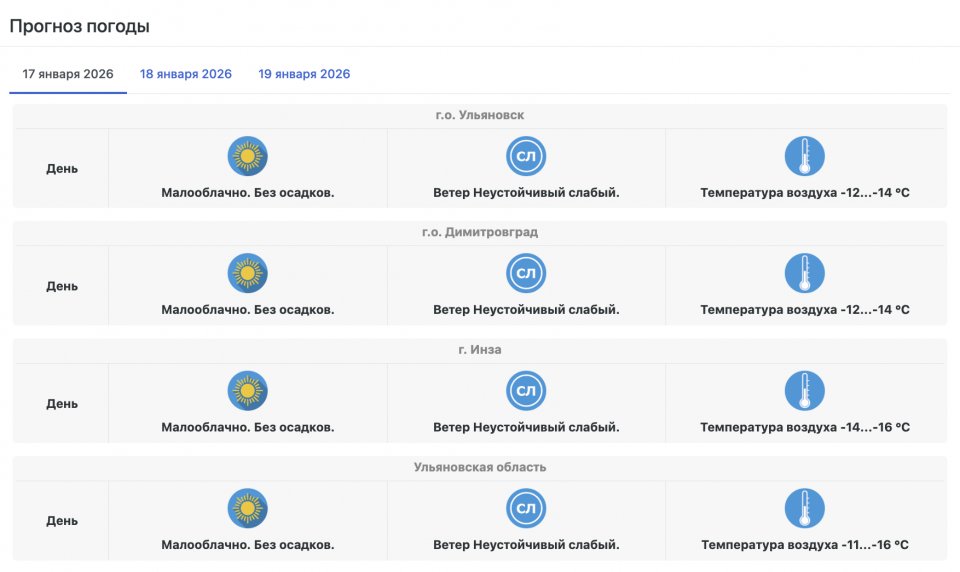Click the Ульяновская область section header
The image size is (960, 572).
click(480, 467)
